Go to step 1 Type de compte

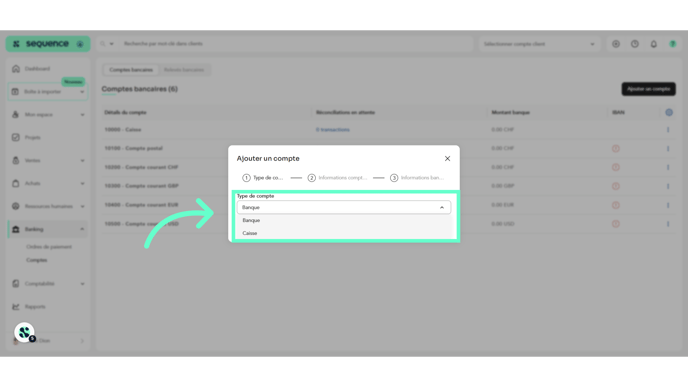pyautogui.click(x=262, y=178)
